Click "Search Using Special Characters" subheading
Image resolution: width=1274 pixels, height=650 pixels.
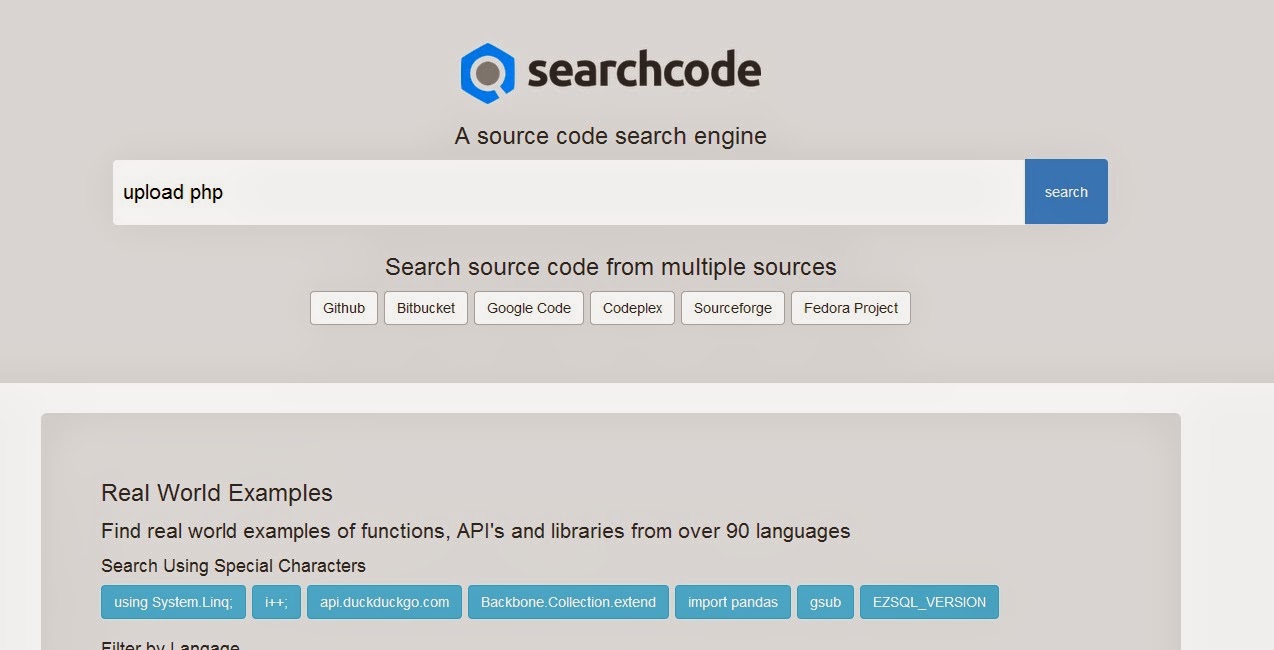233,566
